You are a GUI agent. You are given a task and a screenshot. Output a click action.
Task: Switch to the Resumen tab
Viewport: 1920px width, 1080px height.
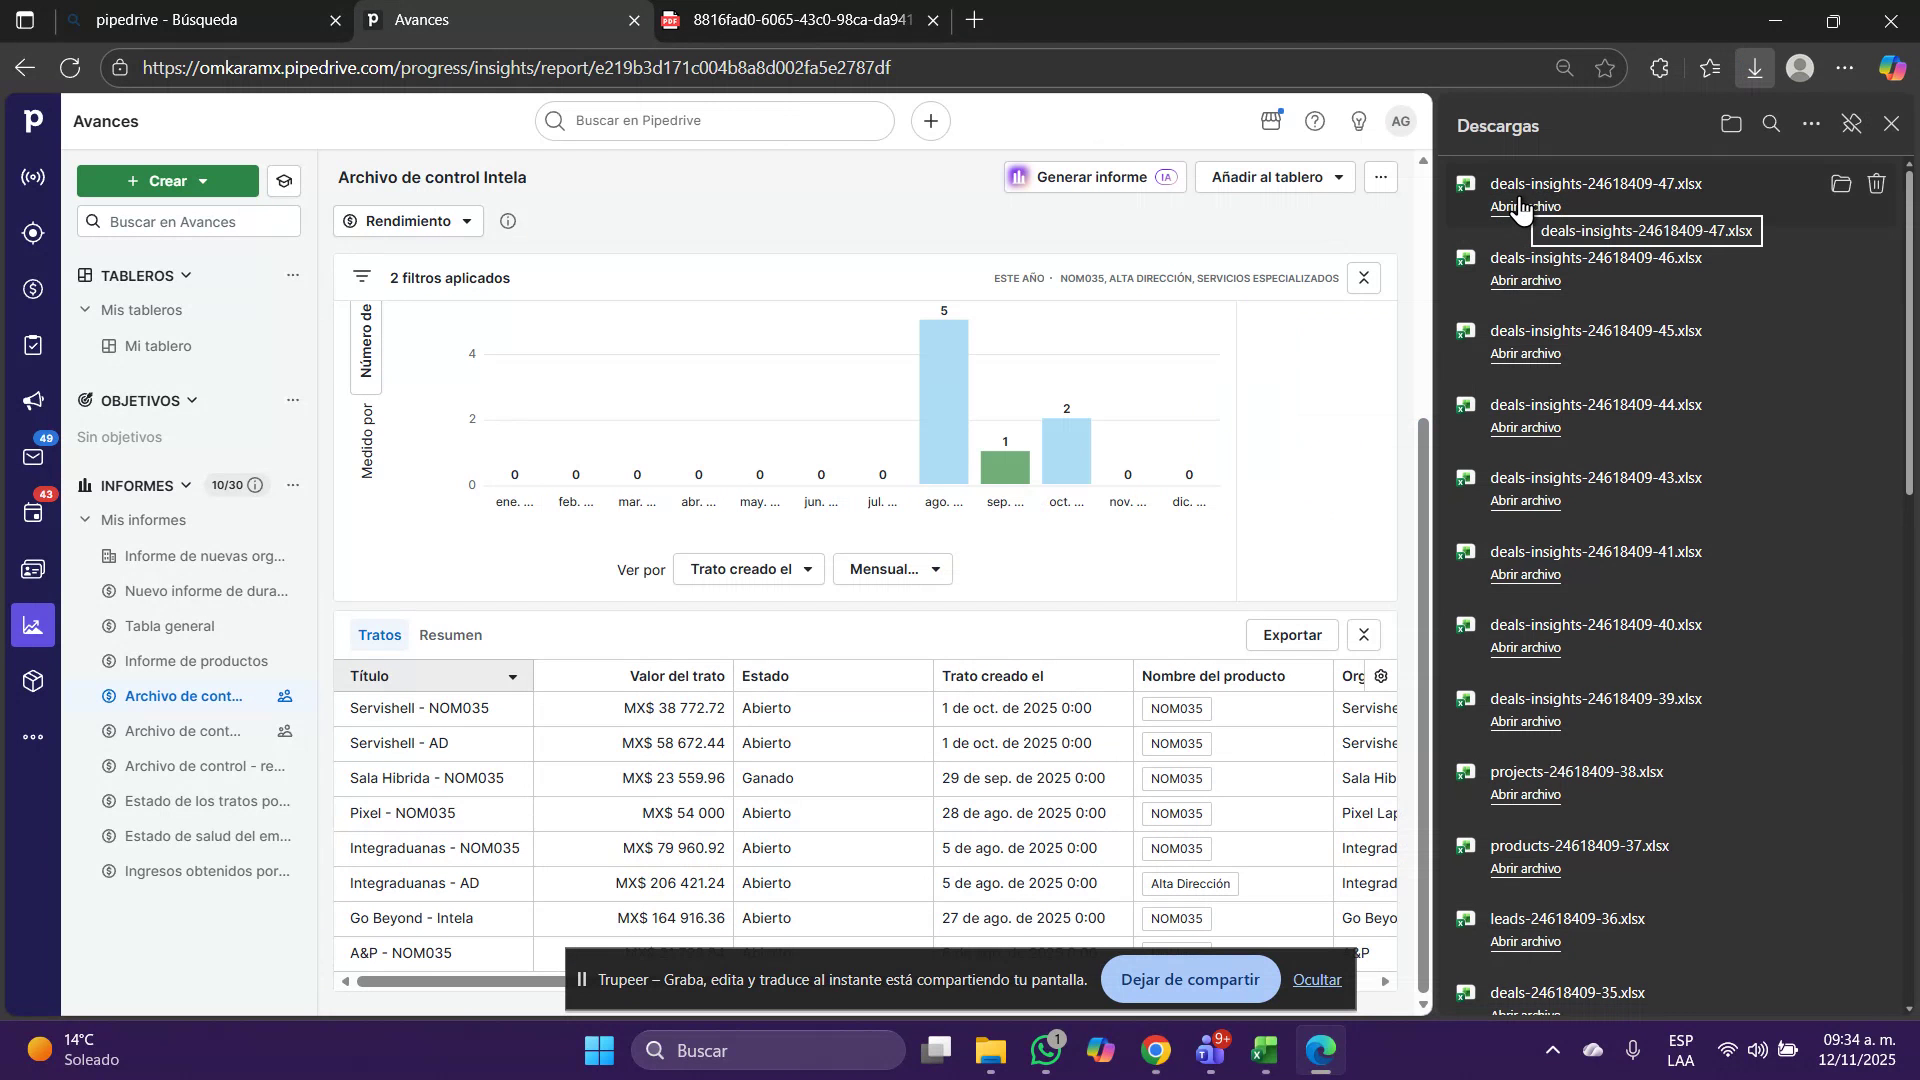[450, 636]
